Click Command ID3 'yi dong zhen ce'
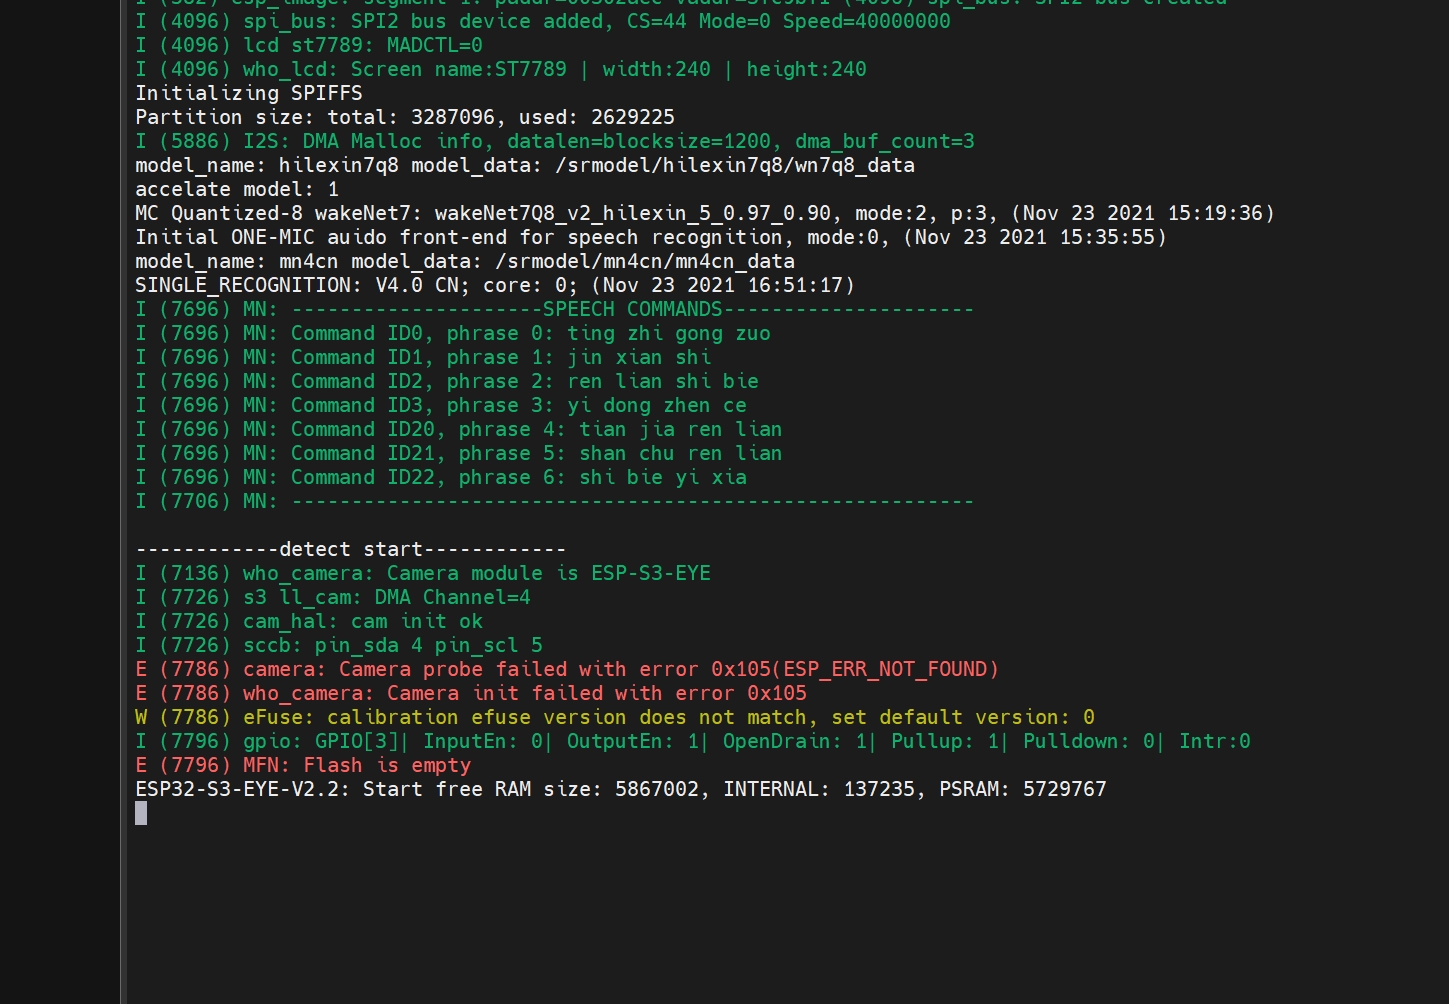The width and height of the screenshot is (1449, 1004). [441, 405]
